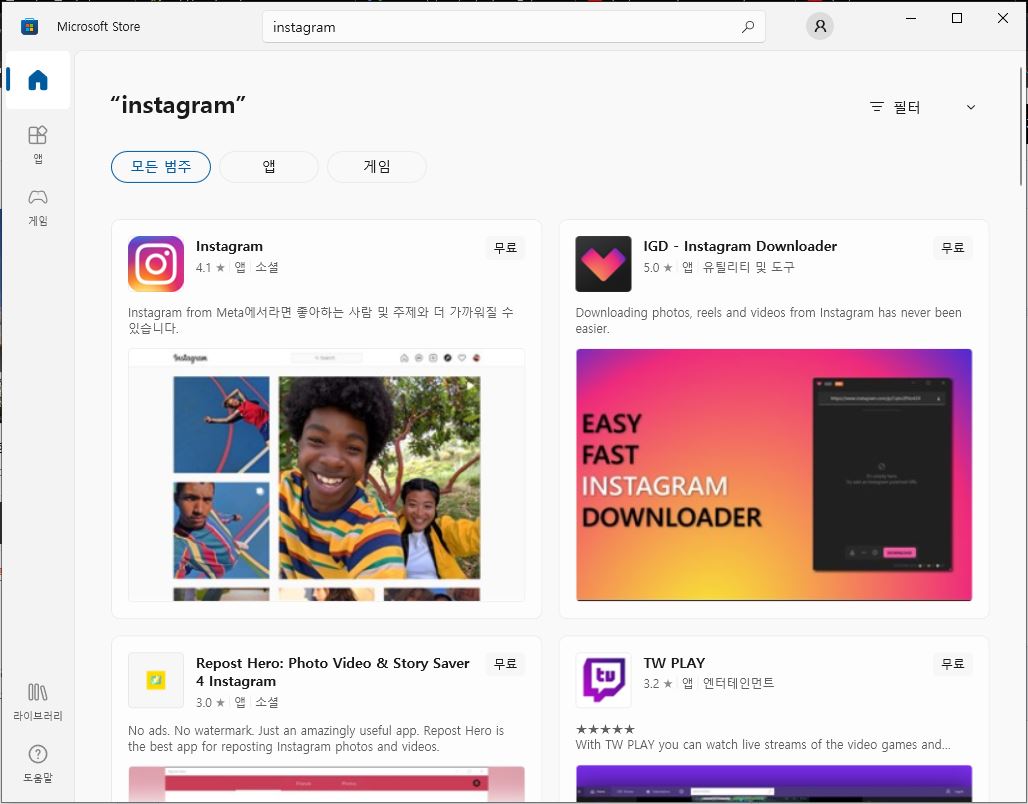This screenshot has height=804, width=1028.
Task: Open the Games section in sidebar
Action: (38, 207)
